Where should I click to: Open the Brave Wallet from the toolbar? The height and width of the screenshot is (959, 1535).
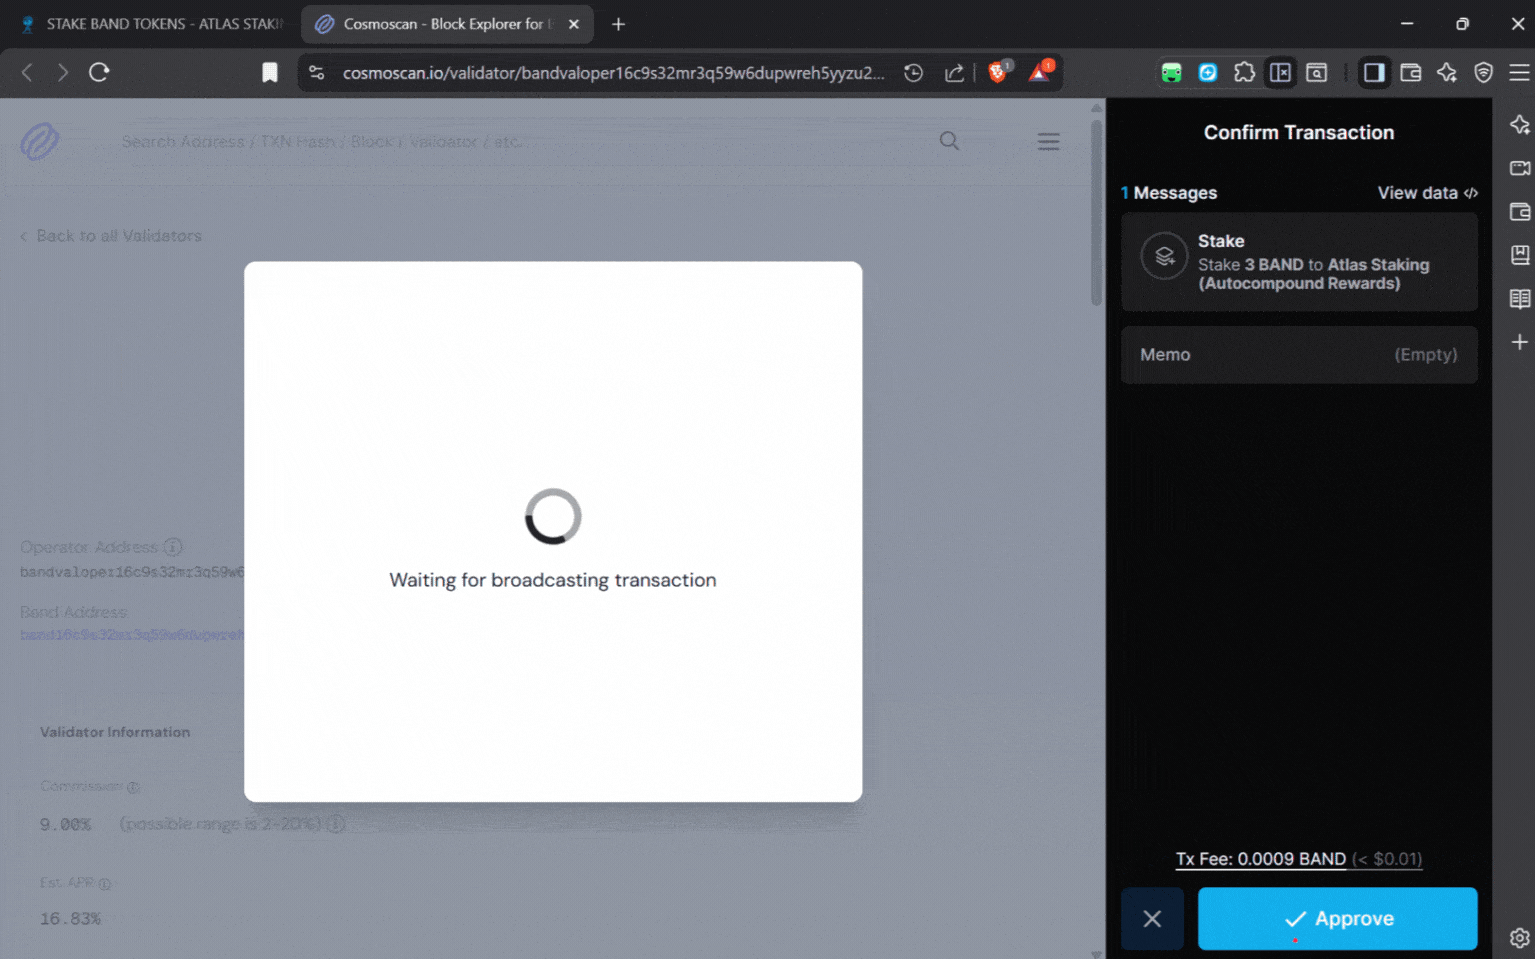coord(1410,72)
